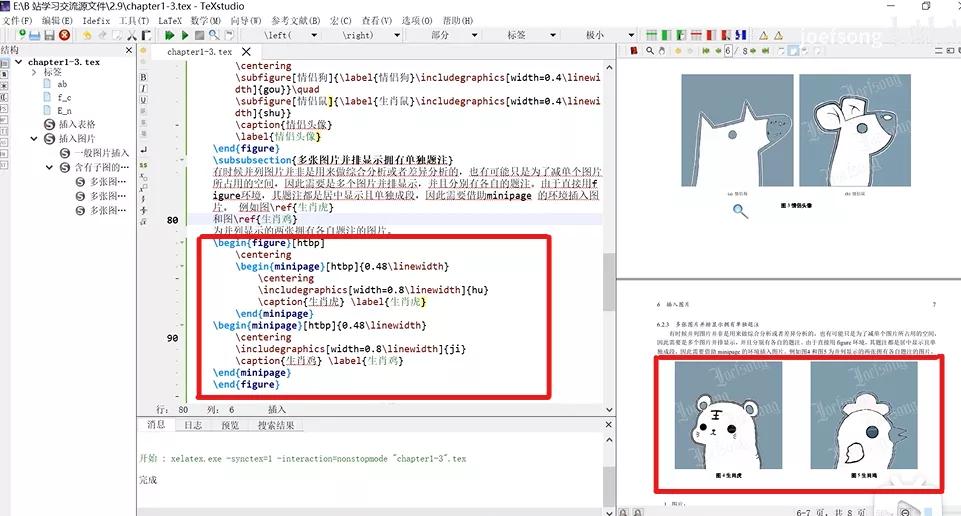This screenshot has height=516, width=961.
Task: Open the 数学(M) menu
Action: tap(205, 20)
